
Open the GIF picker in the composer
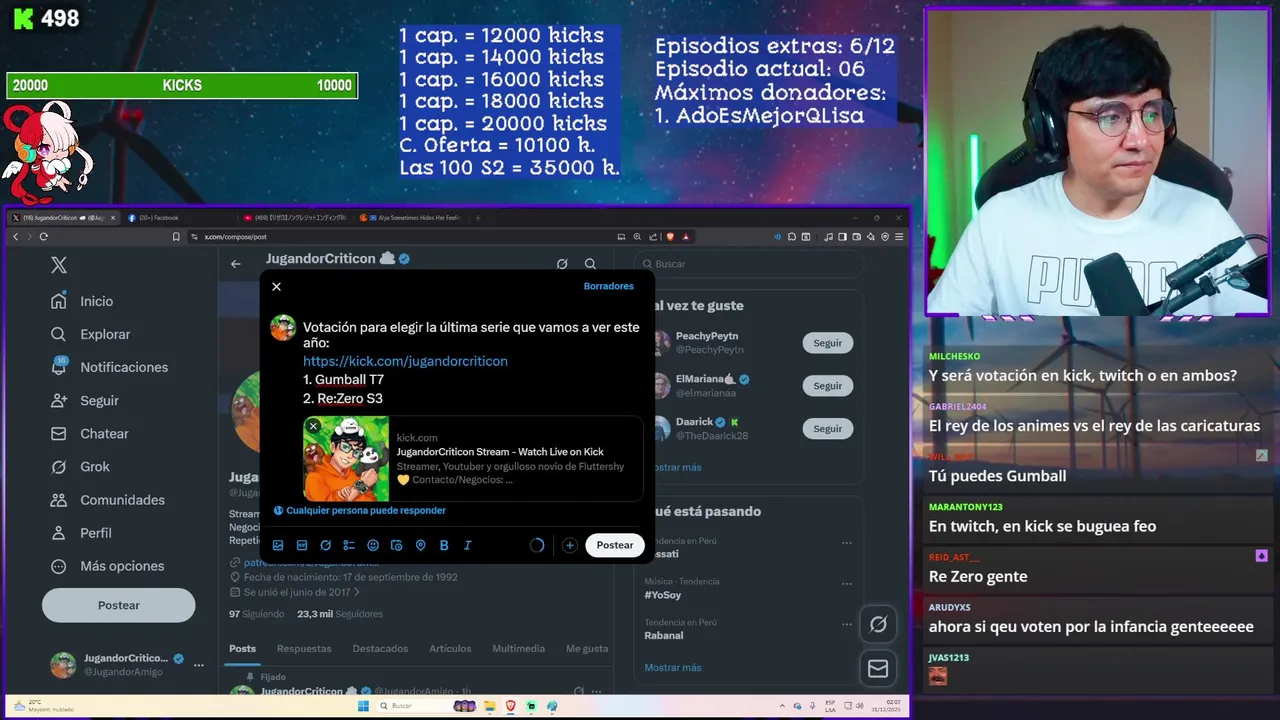tap(302, 545)
